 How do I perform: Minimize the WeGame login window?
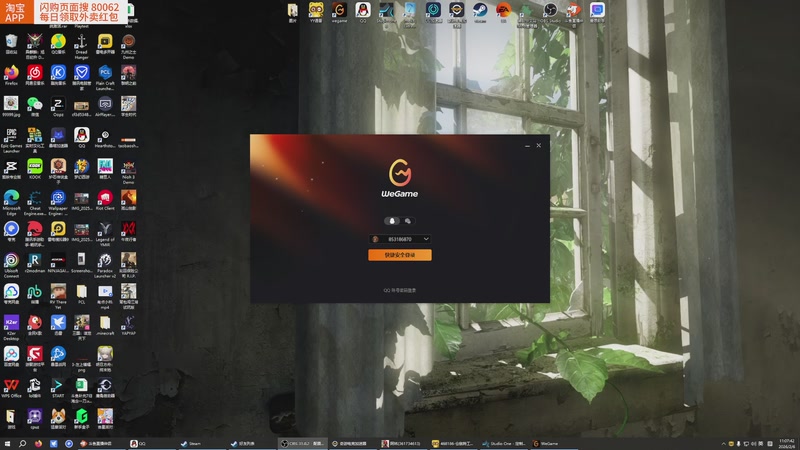pos(527,145)
